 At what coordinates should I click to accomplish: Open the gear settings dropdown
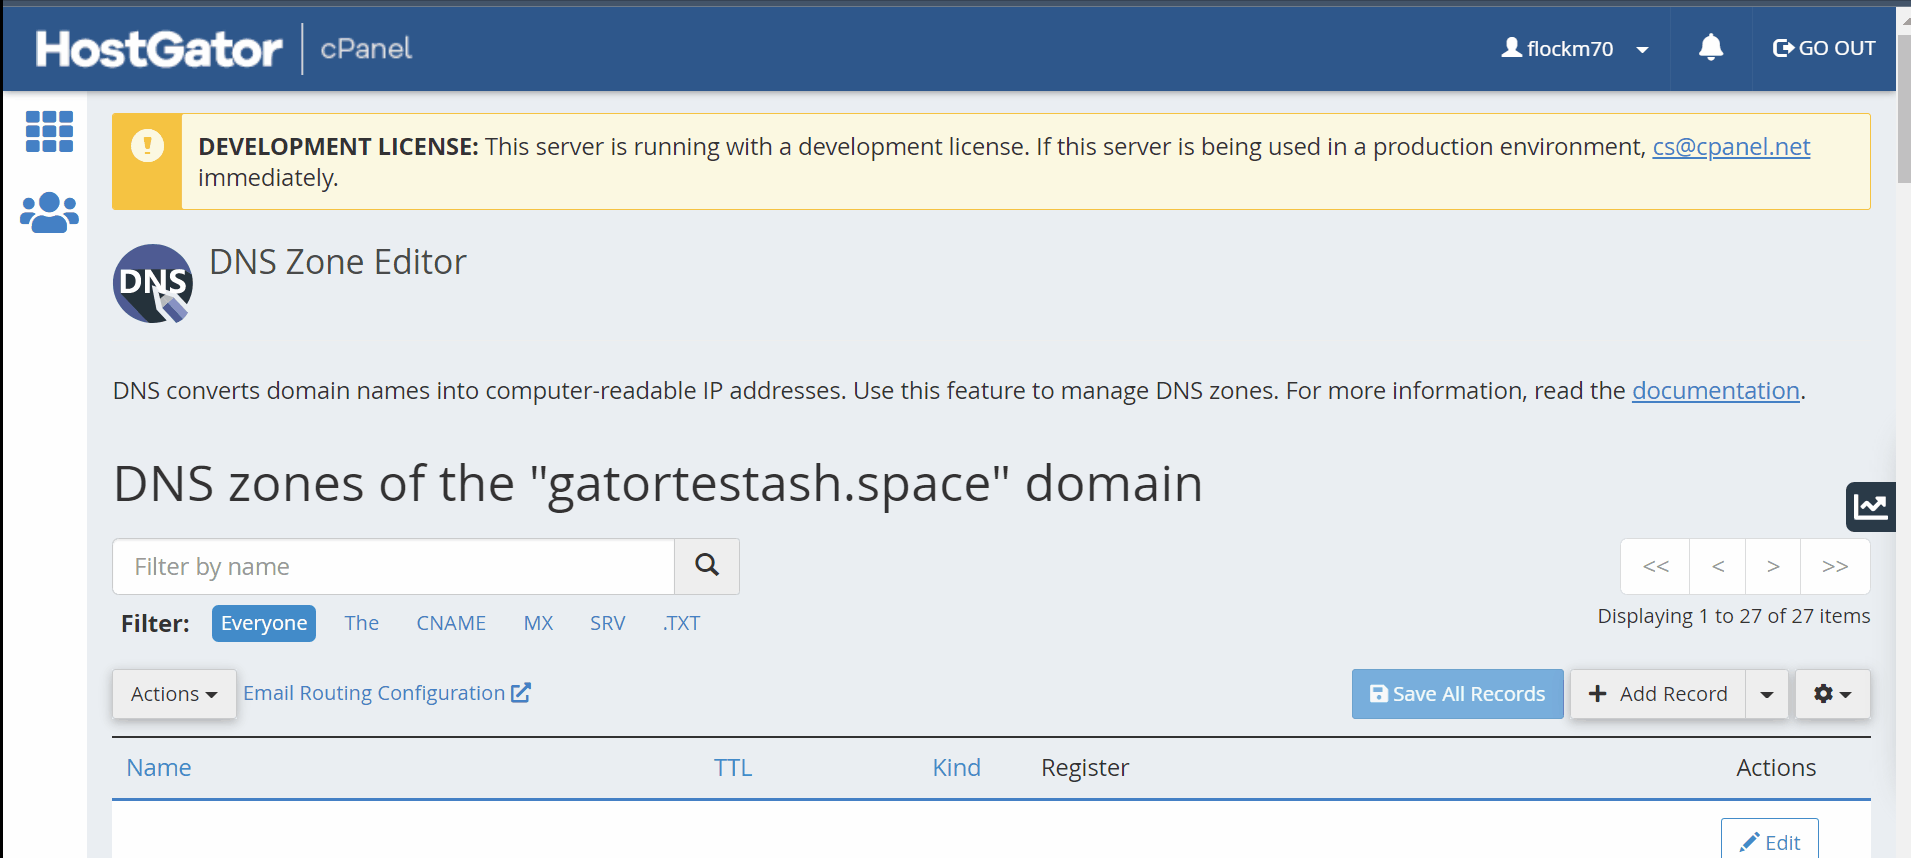tap(1832, 694)
